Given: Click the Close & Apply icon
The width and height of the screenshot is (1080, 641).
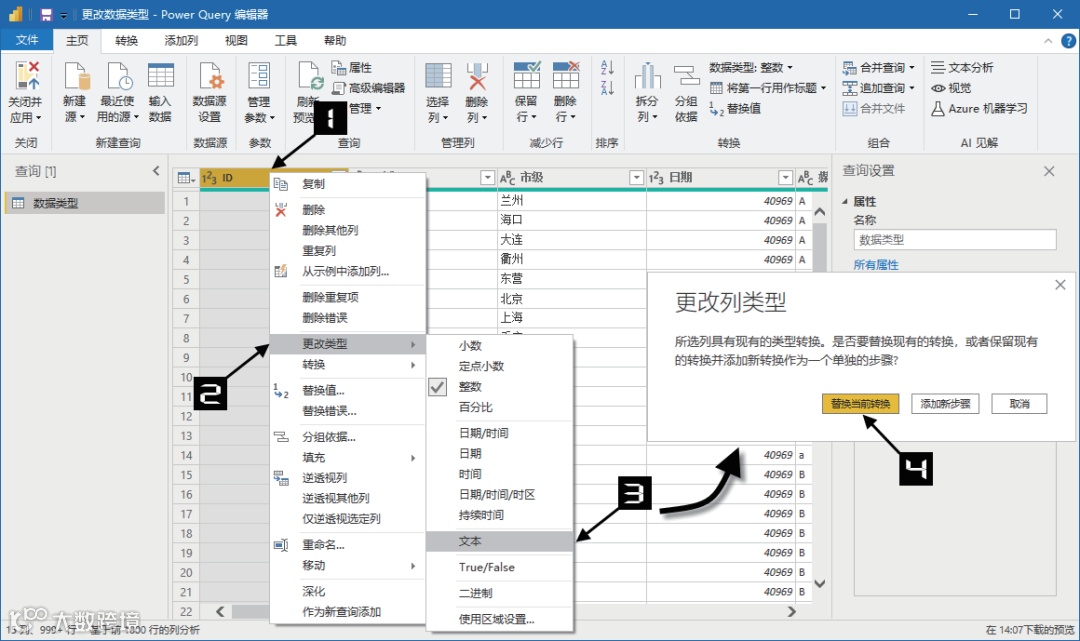Looking at the screenshot, I should click(x=26, y=76).
